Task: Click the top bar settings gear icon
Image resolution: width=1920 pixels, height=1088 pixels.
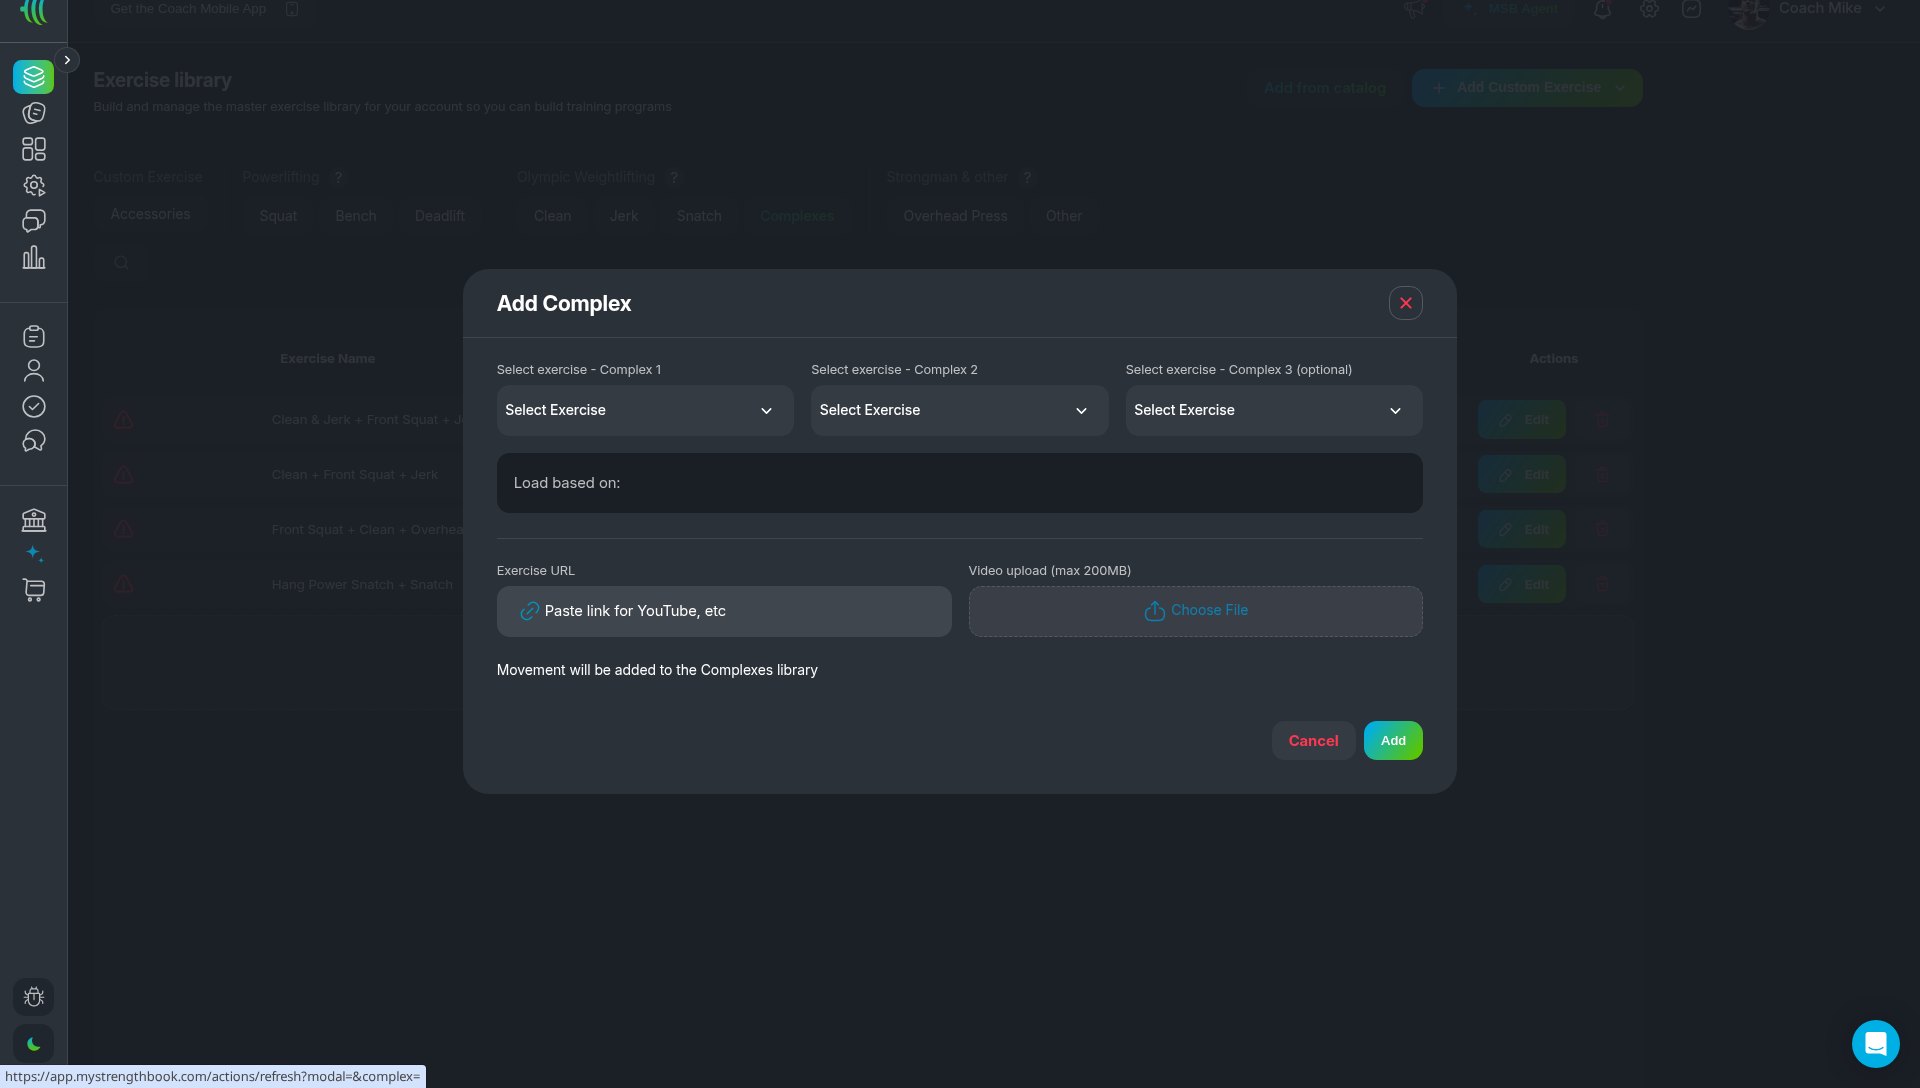Action: 1649,10
